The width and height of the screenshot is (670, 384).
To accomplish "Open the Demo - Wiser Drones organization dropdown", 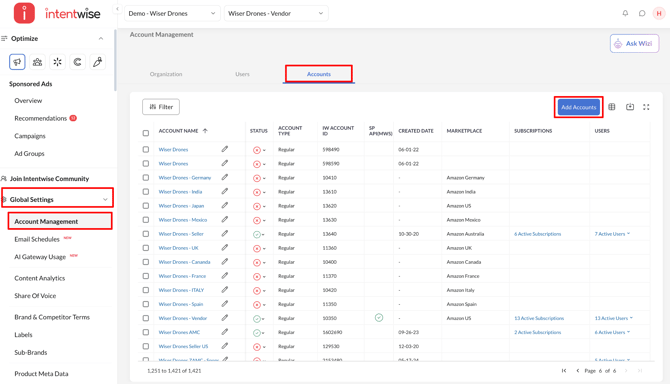I will [172, 13].
